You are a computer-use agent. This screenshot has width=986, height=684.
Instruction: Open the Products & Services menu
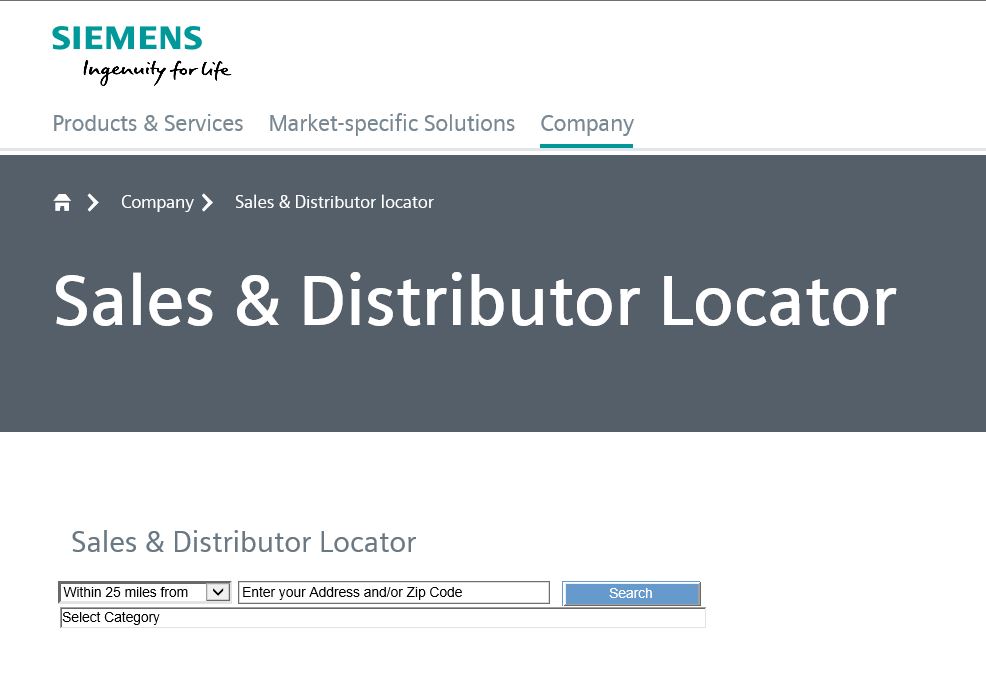[148, 123]
